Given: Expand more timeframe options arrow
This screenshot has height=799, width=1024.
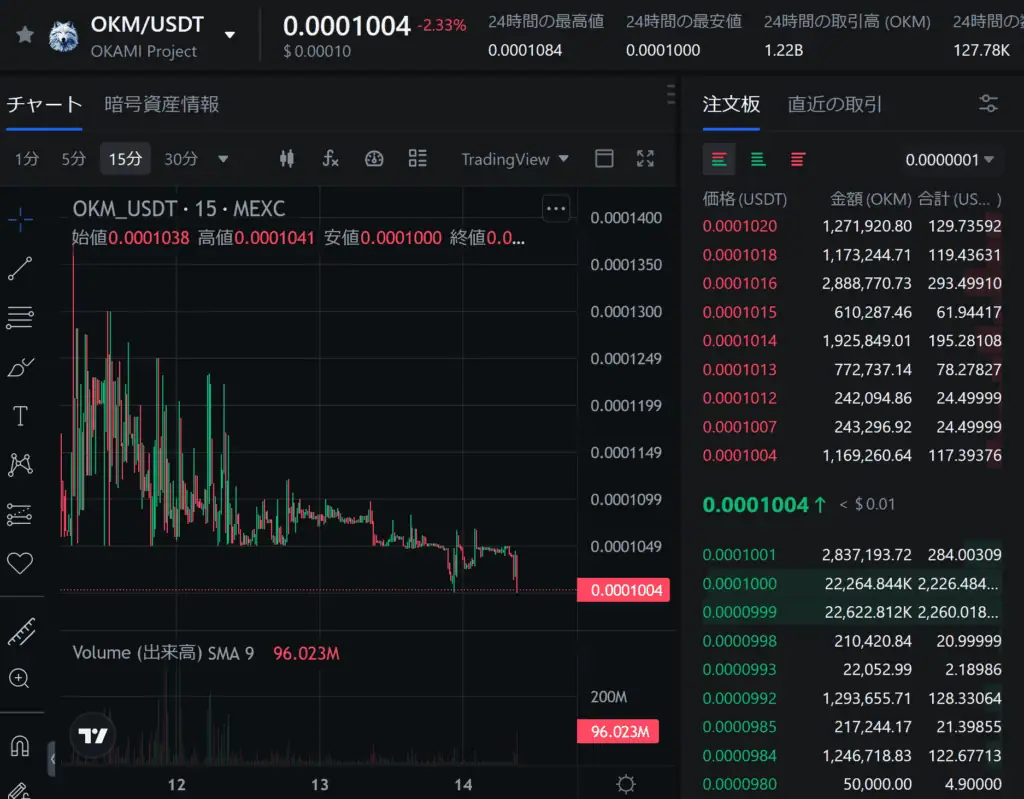Looking at the screenshot, I should (223, 159).
